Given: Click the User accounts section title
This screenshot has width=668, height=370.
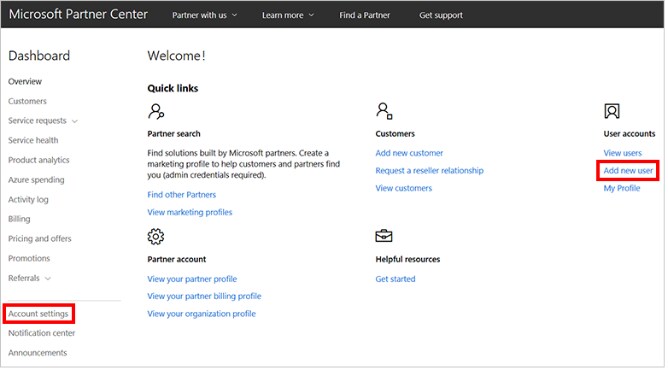Looking at the screenshot, I should coord(629,133).
